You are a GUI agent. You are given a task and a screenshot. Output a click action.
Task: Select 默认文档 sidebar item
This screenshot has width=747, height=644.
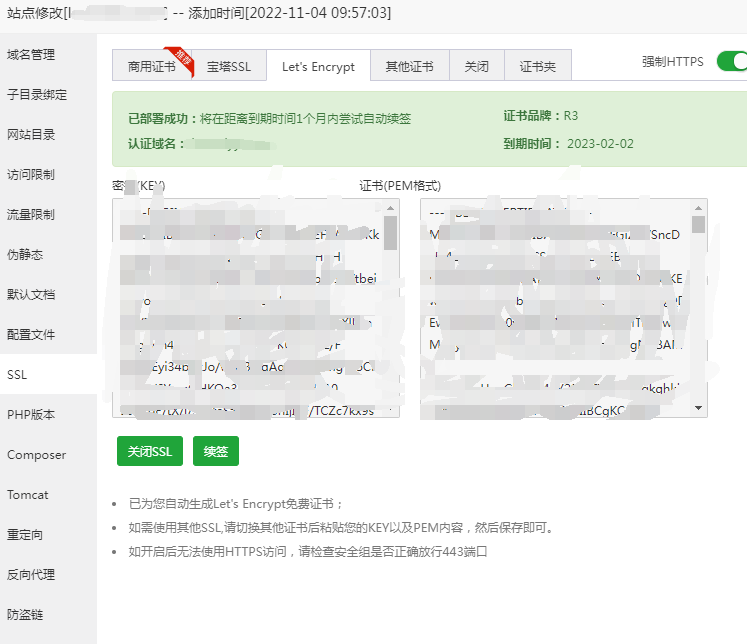(x=31, y=295)
